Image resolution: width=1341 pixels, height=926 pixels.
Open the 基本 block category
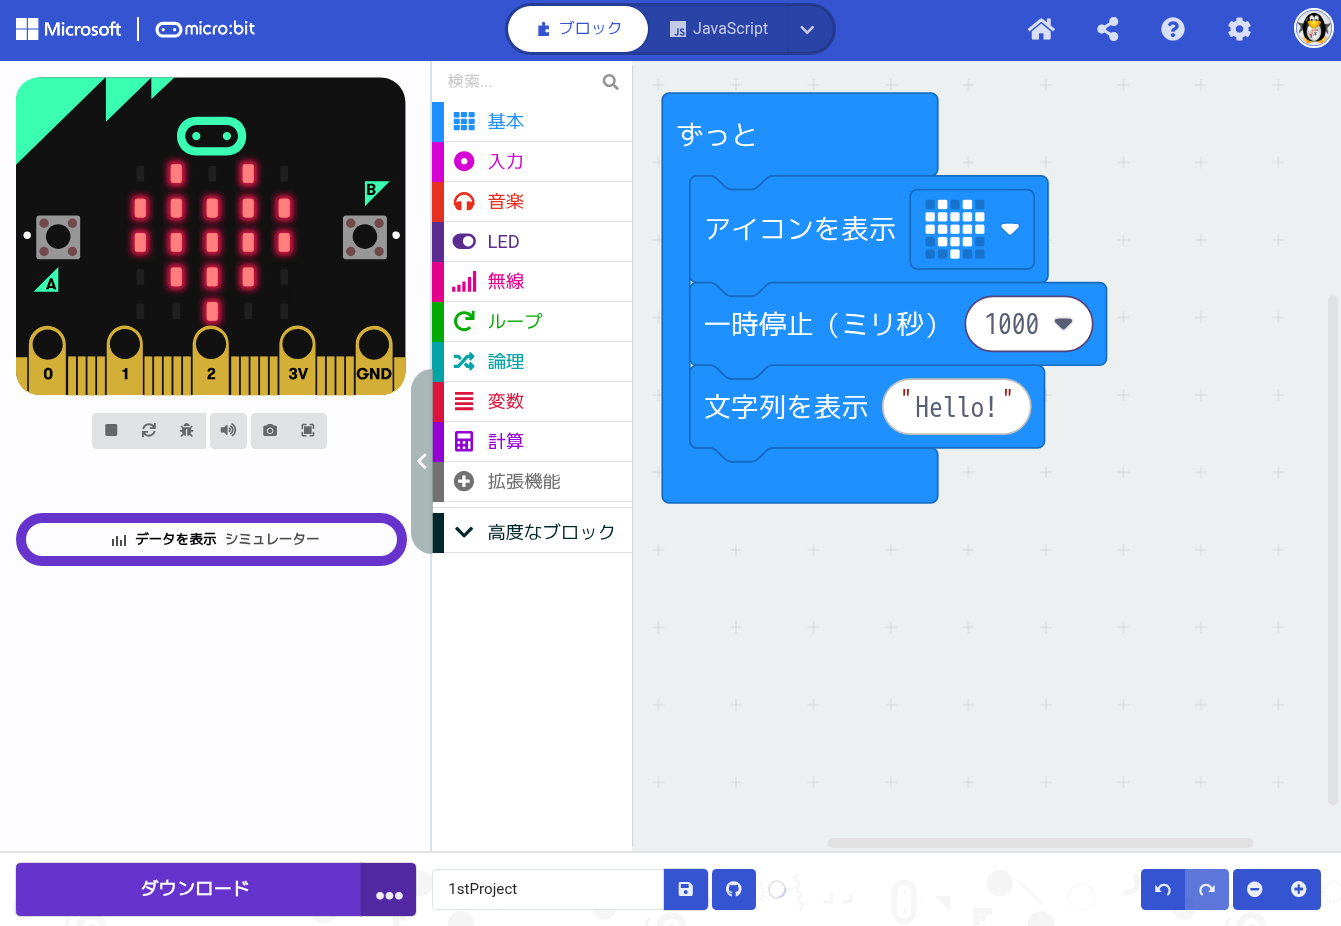[x=506, y=121]
